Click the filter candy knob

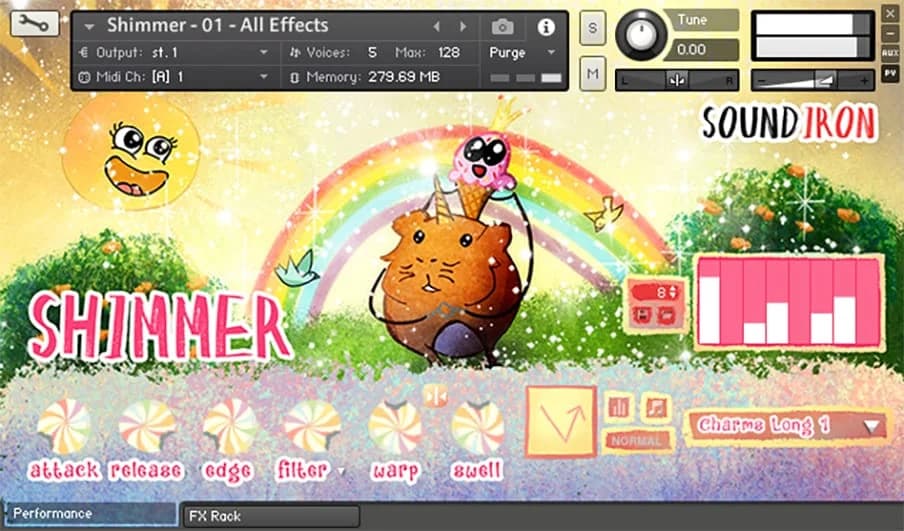[312, 427]
